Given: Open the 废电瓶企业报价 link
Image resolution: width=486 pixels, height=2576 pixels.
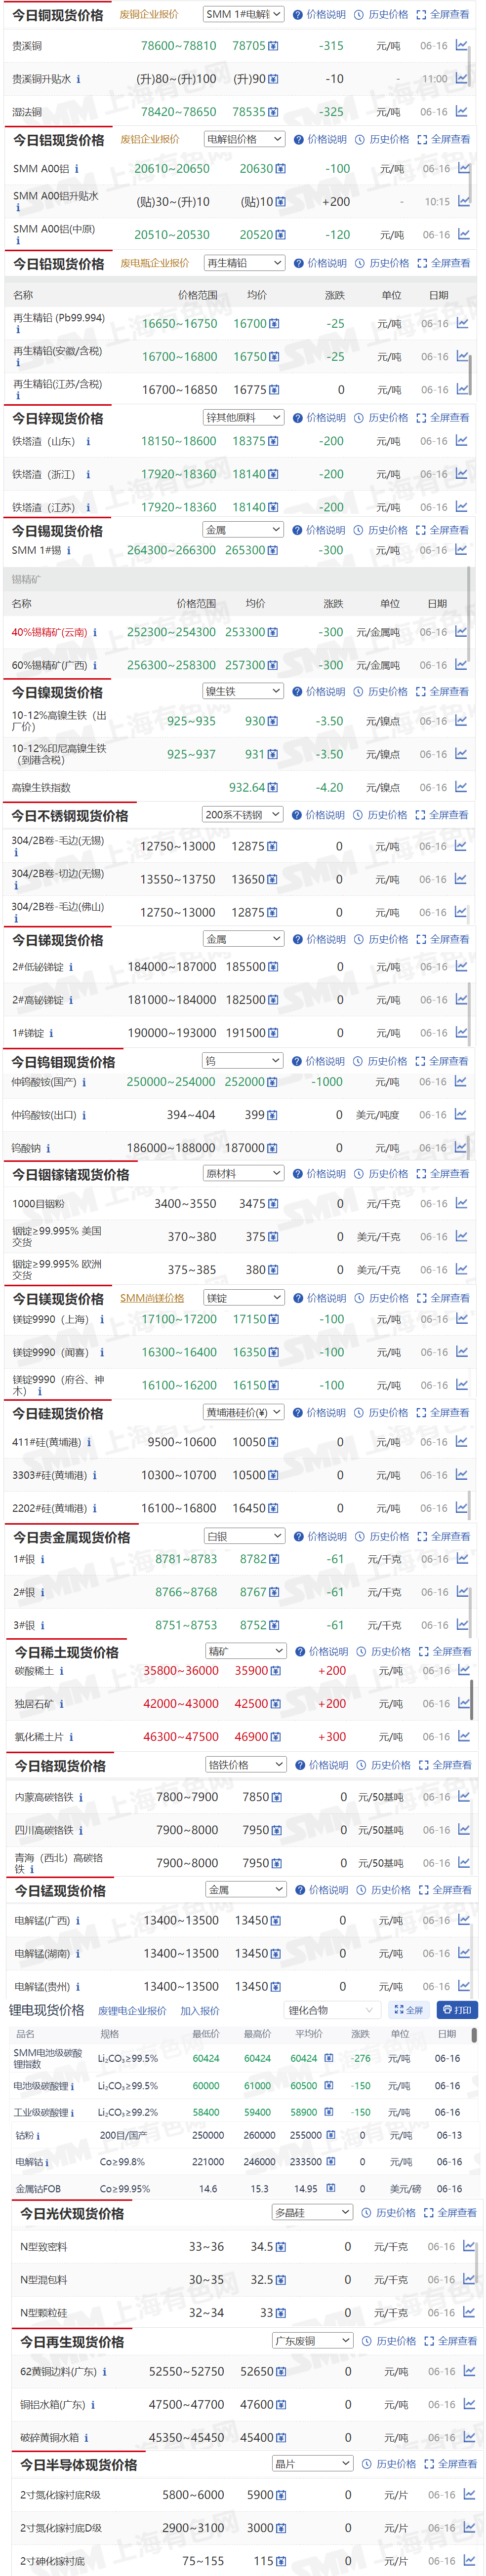Looking at the screenshot, I should click(x=155, y=263).
